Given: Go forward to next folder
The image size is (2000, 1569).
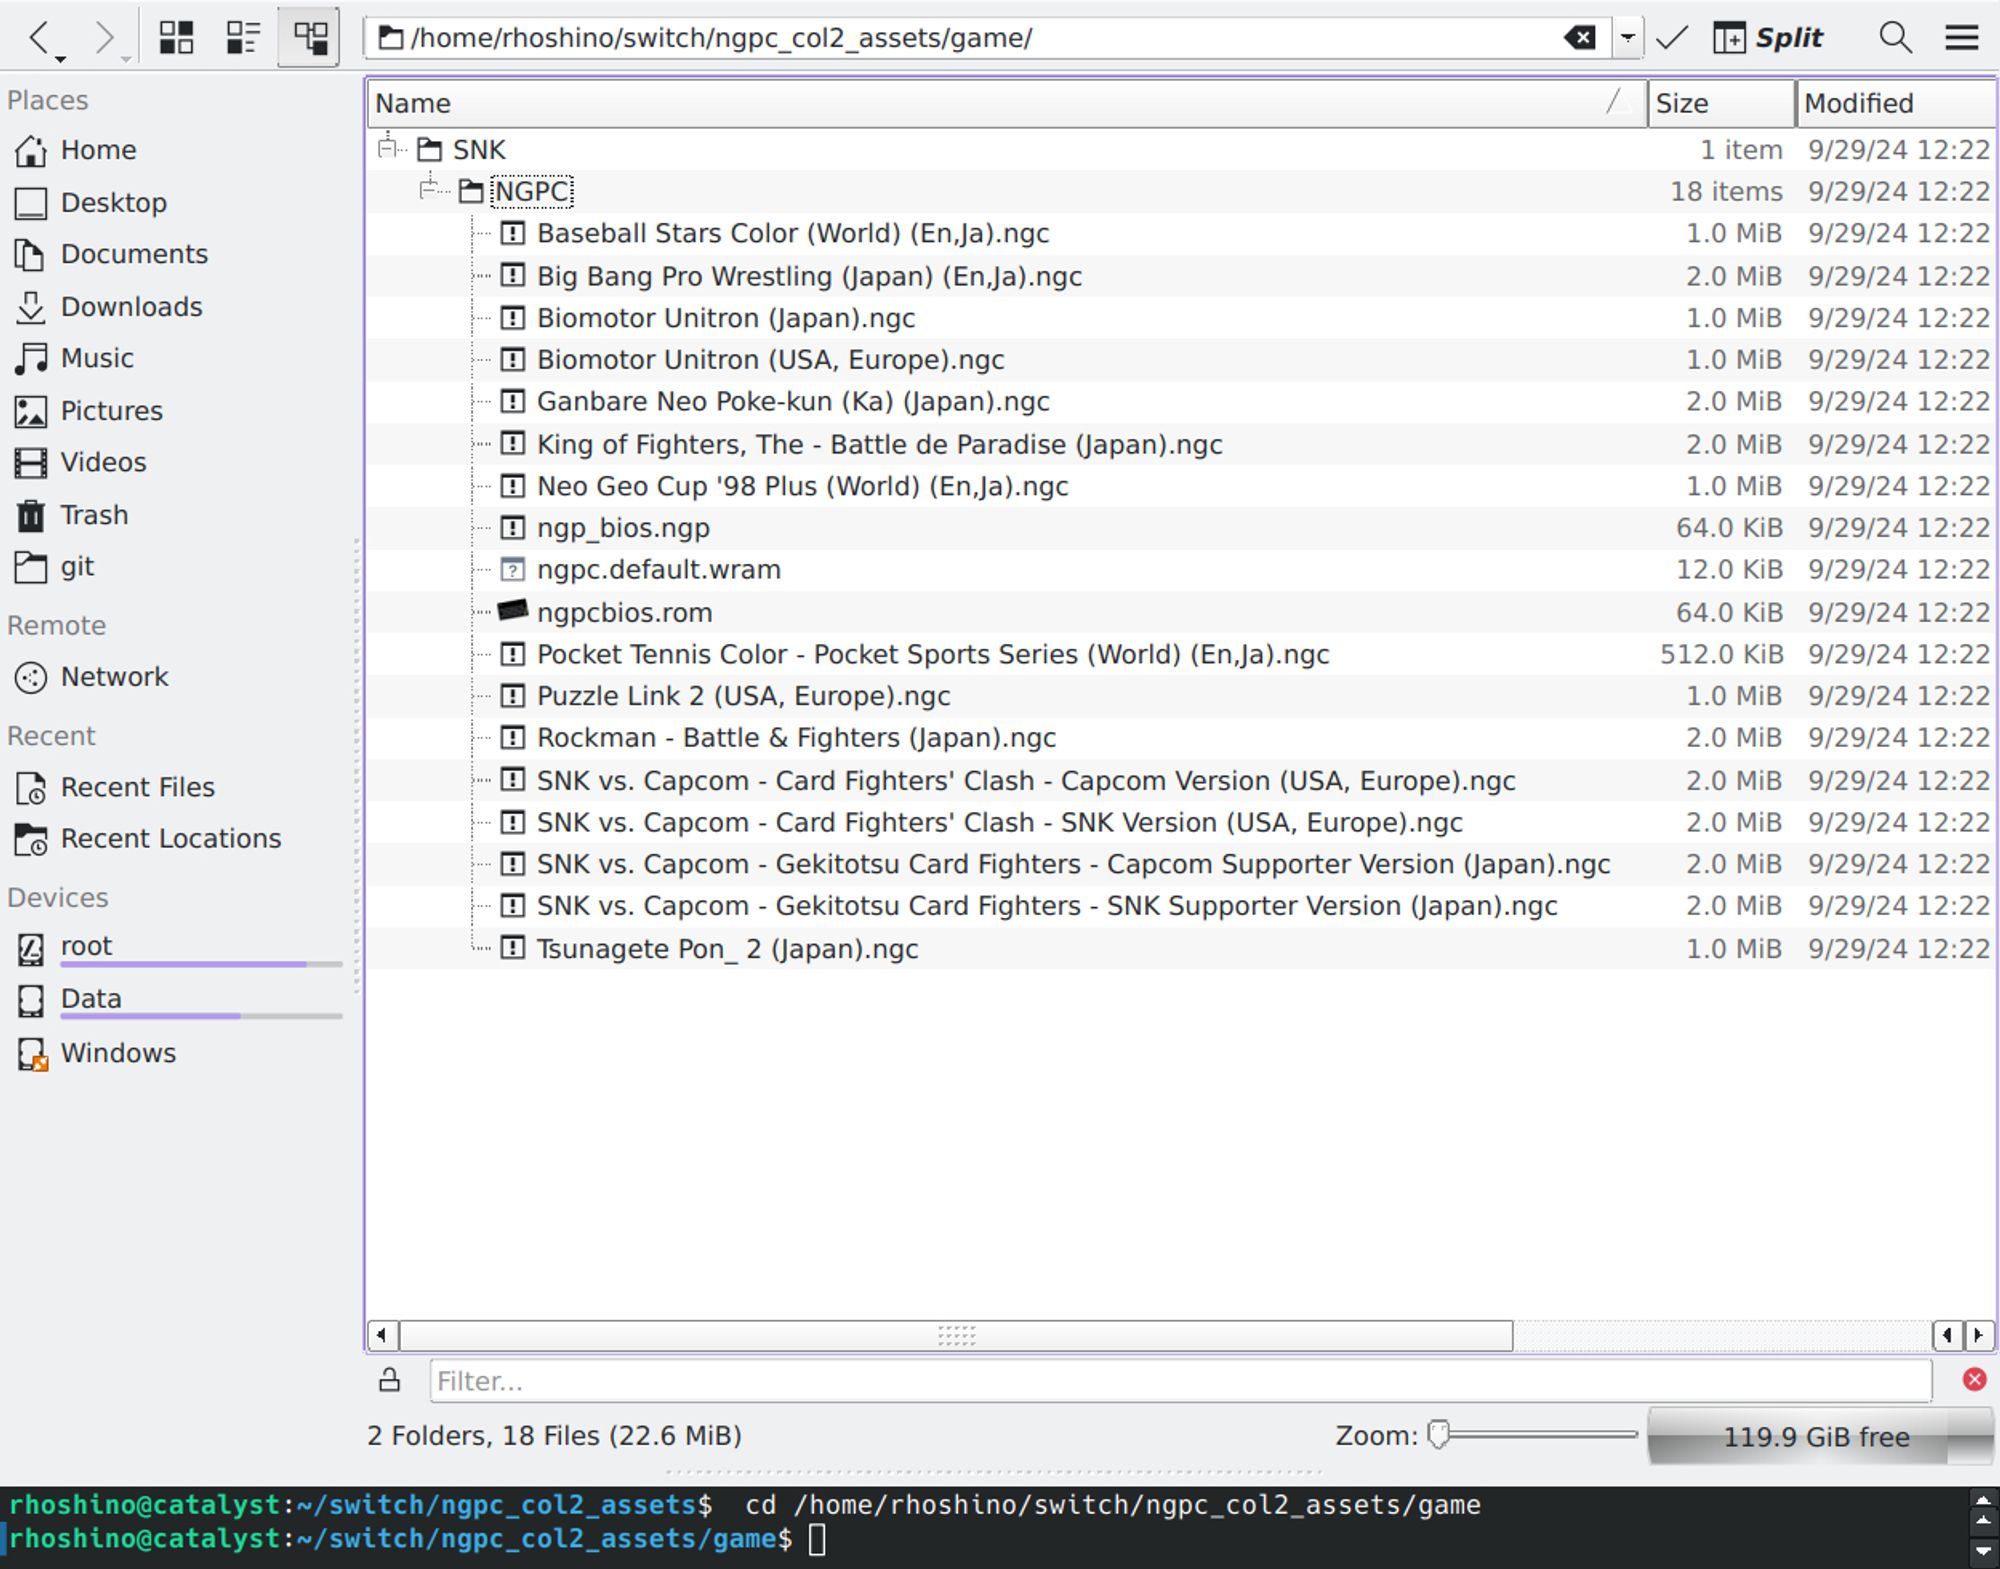Looking at the screenshot, I should click(x=104, y=38).
